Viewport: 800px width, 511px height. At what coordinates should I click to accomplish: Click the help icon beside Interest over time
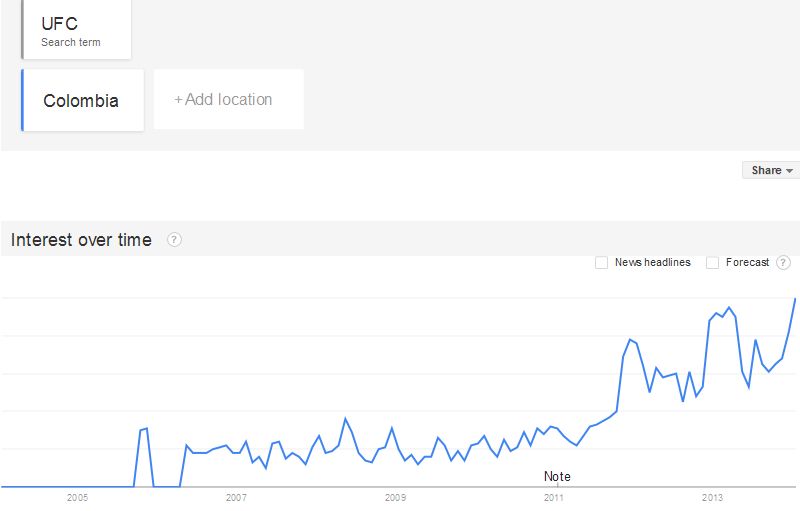point(174,240)
